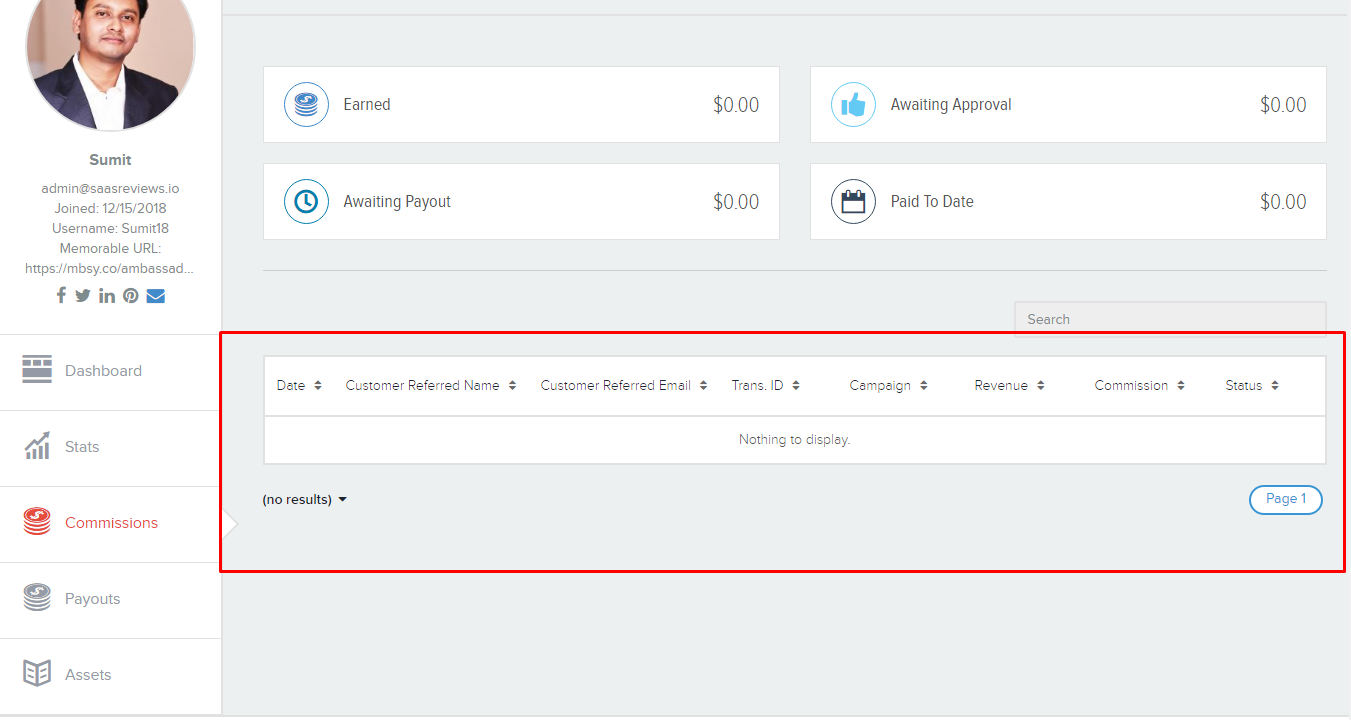Focus the Search input field
This screenshot has height=720, width=1351.
pyautogui.click(x=1170, y=319)
